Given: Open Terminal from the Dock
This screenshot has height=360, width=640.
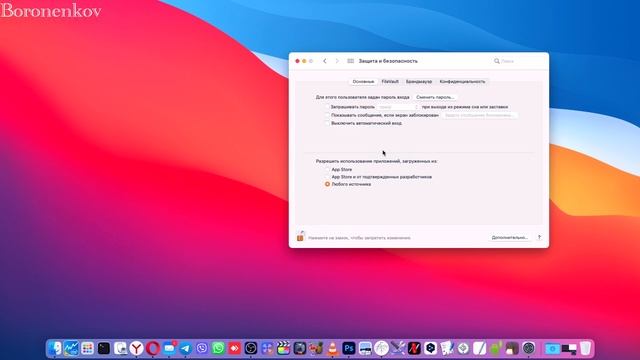Looking at the screenshot, I should [x=104, y=348].
